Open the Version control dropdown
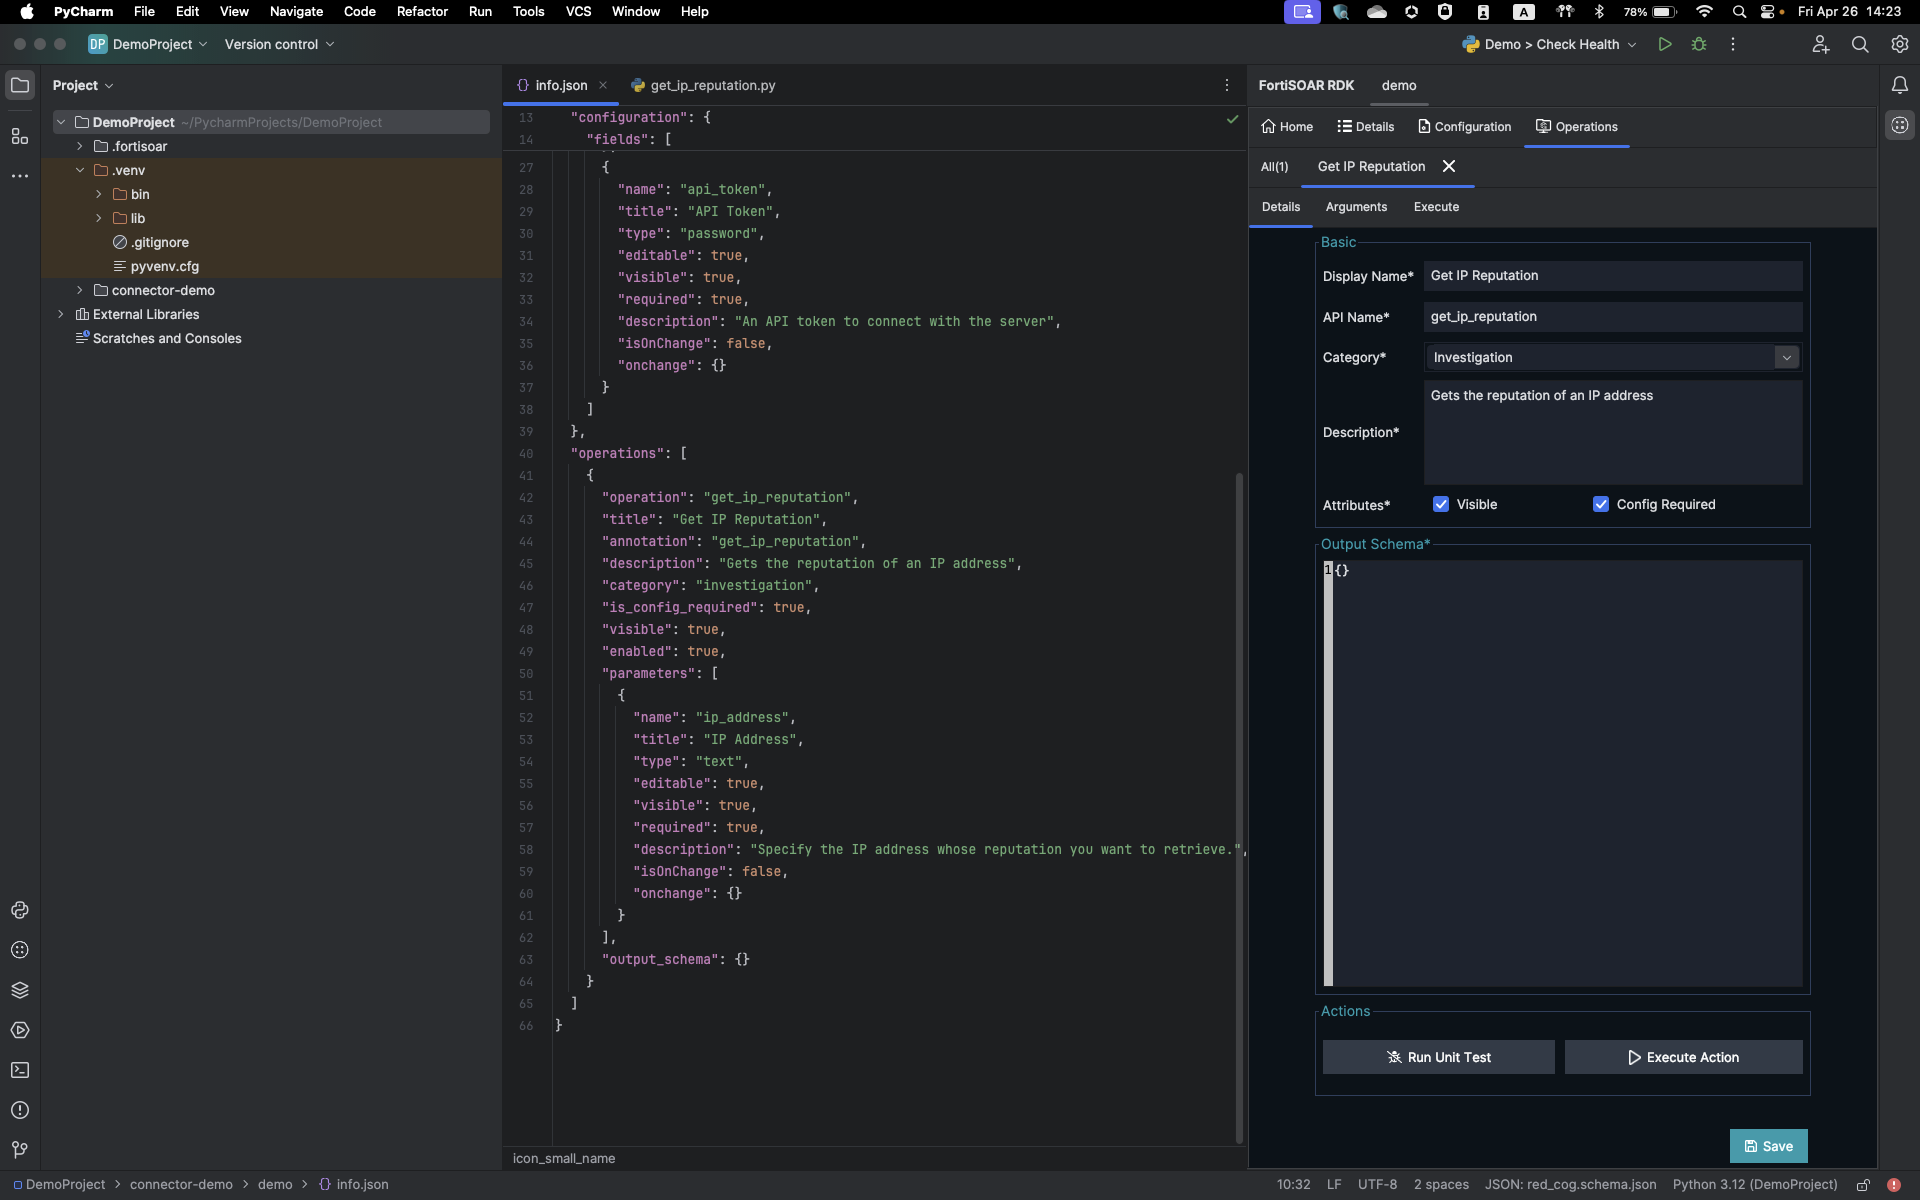This screenshot has width=1920, height=1200. [x=279, y=44]
